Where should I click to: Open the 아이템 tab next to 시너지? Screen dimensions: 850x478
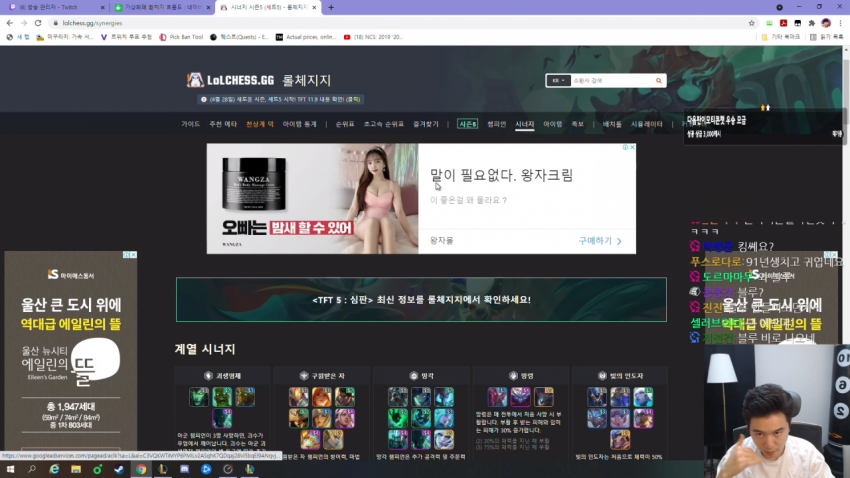pyautogui.click(x=552, y=124)
